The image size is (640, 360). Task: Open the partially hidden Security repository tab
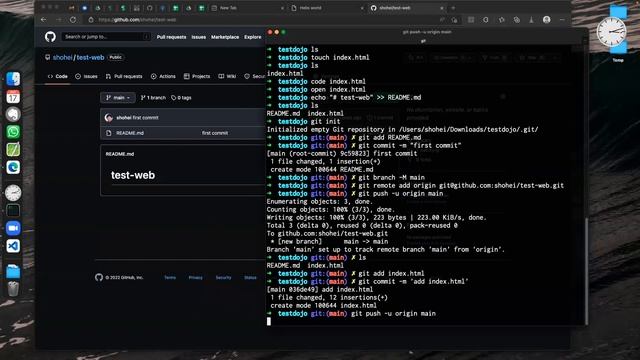point(255,76)
